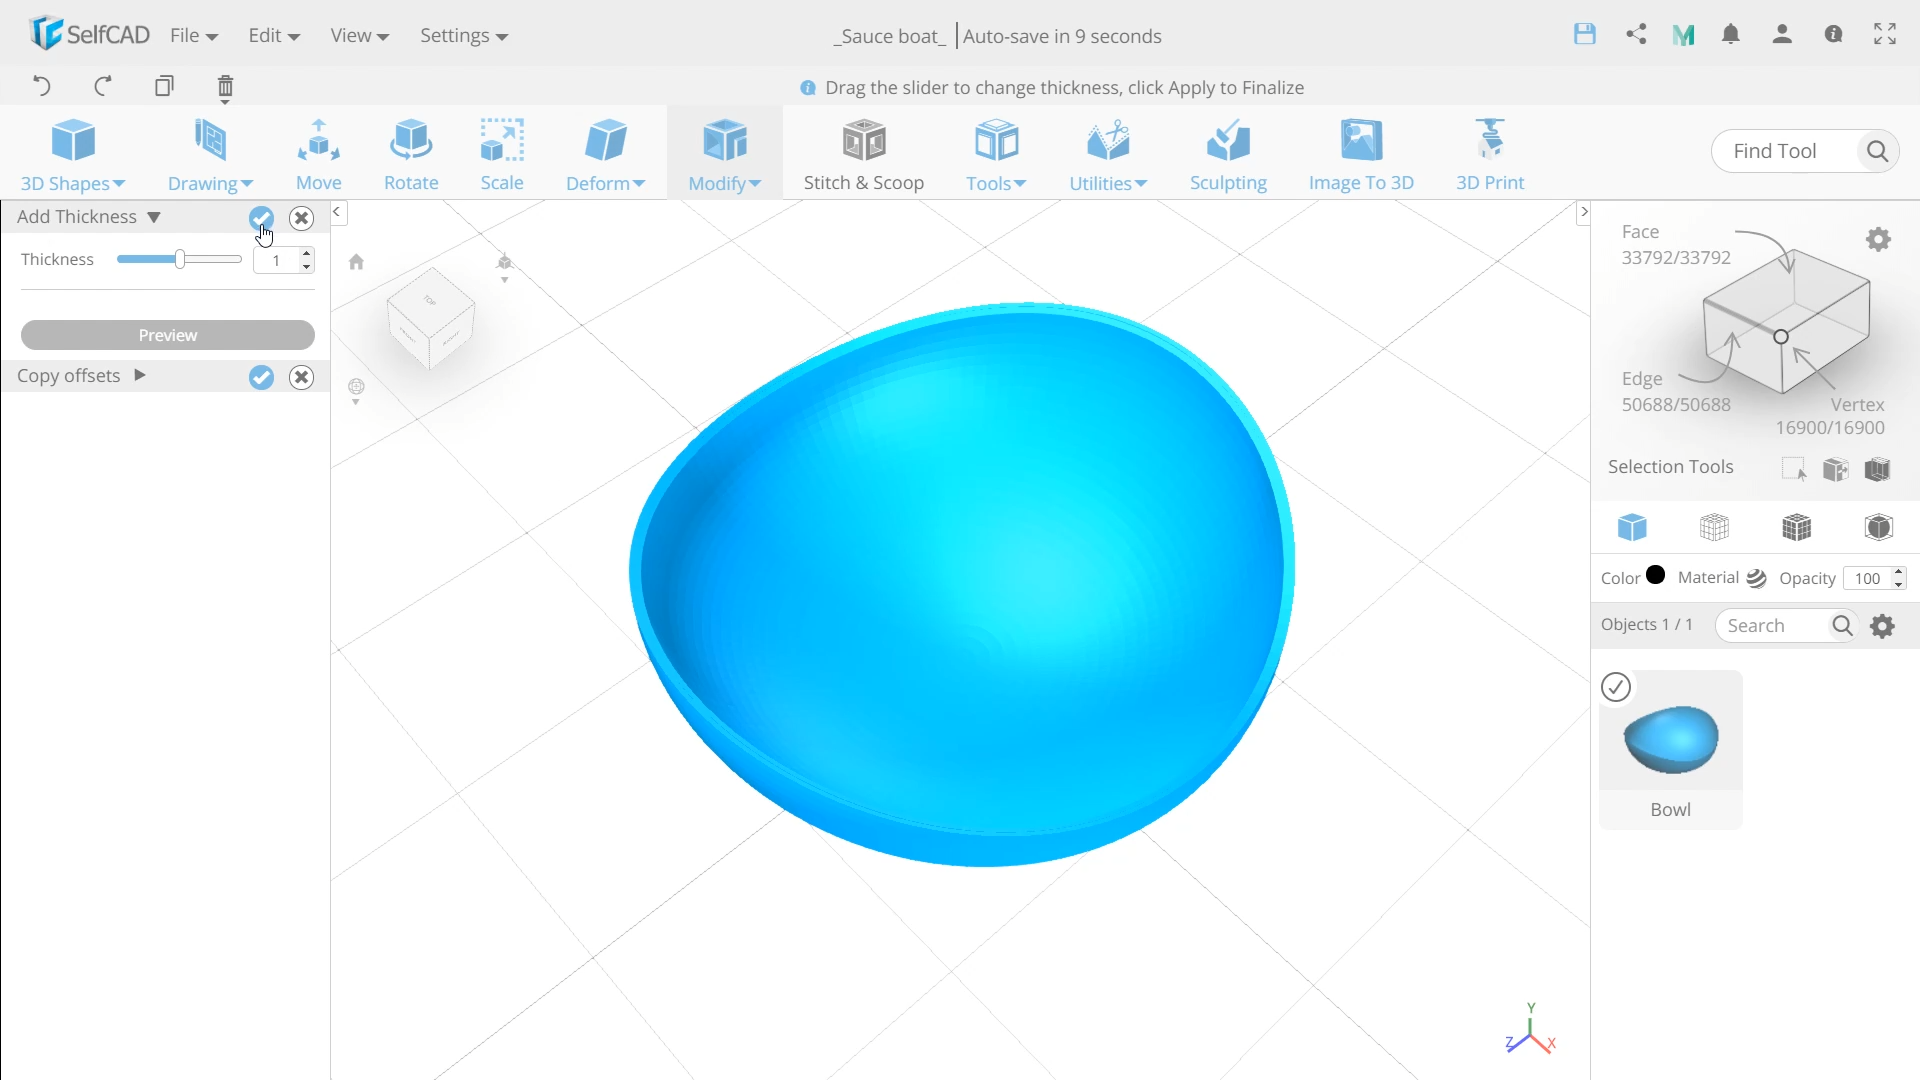Click the search magnifier in Find Tool
This screenshot has width=1920, height=1080.
click(x=1877, y=151)
